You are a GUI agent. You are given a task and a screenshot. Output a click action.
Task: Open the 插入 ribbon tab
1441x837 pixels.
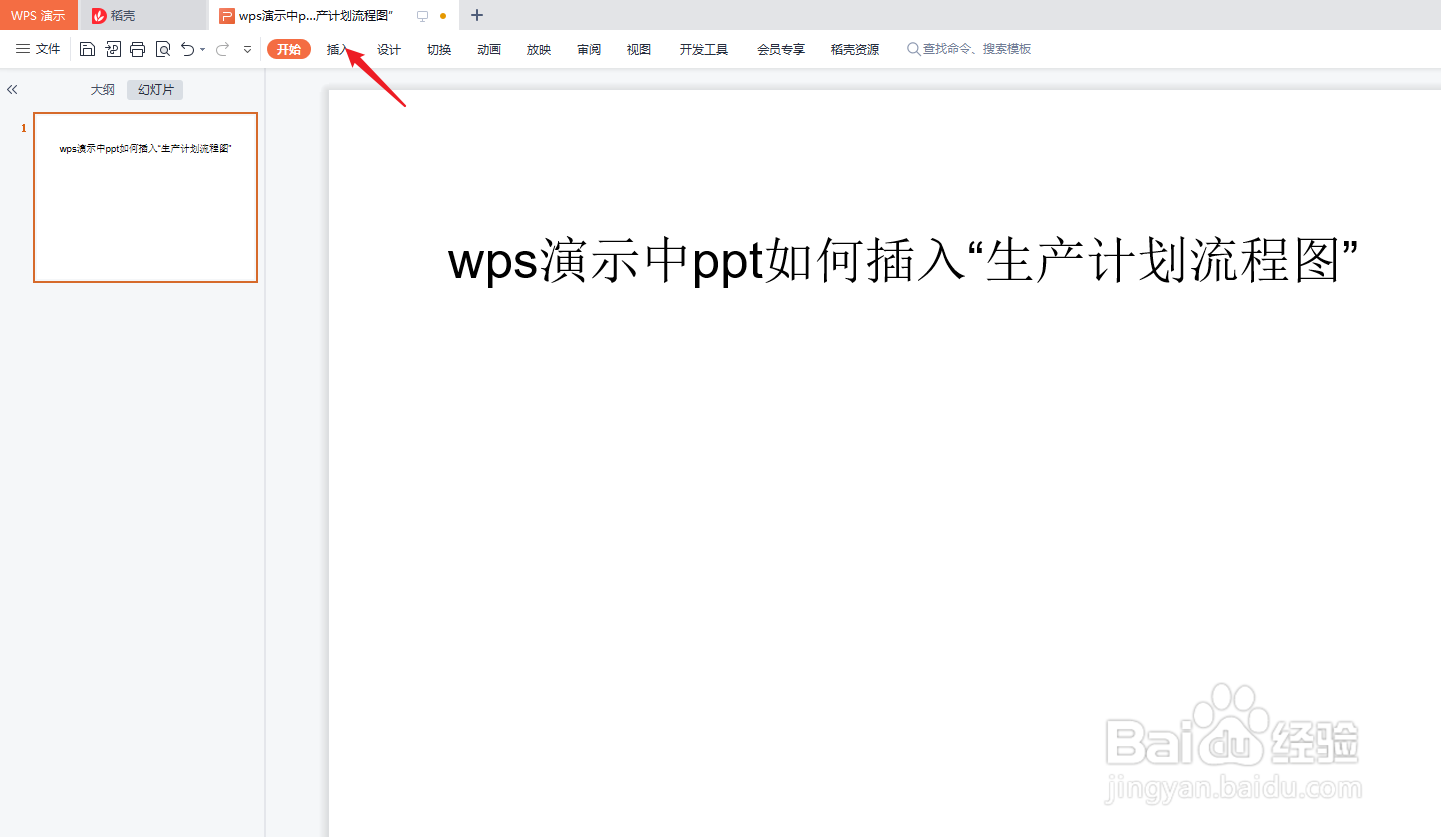(x=338, y=49)
